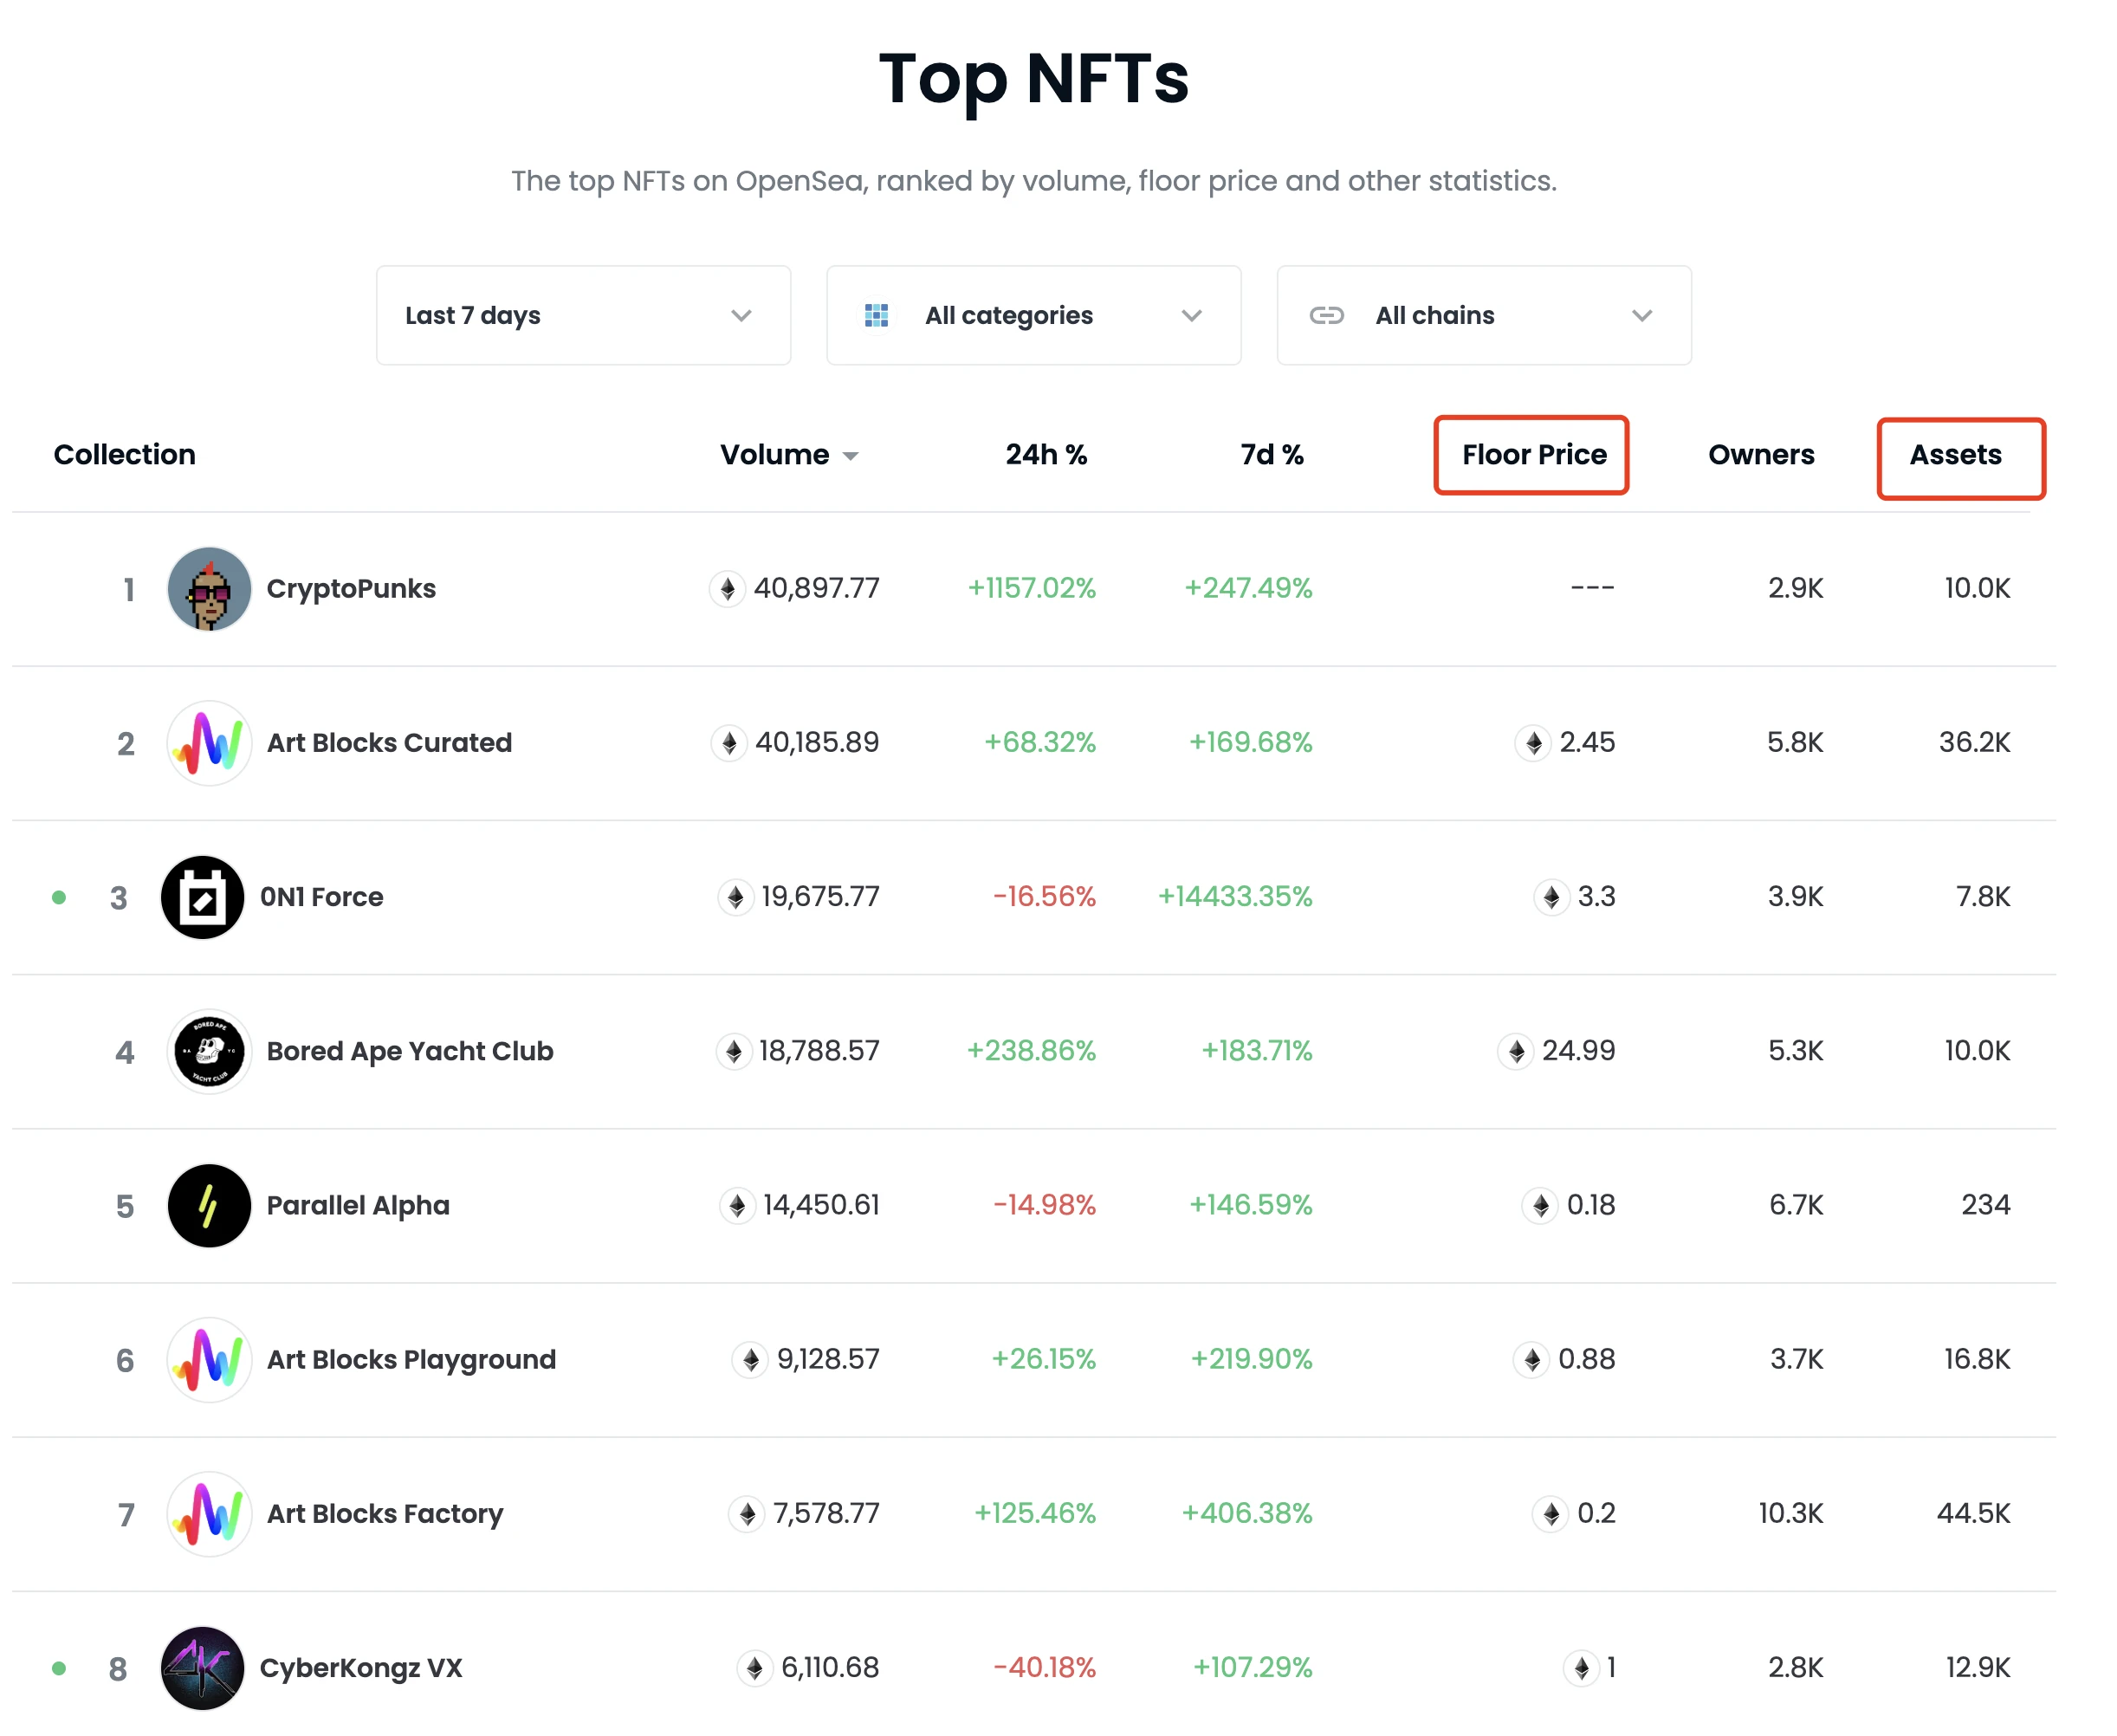Click the Owners column header

point(1760,455)
